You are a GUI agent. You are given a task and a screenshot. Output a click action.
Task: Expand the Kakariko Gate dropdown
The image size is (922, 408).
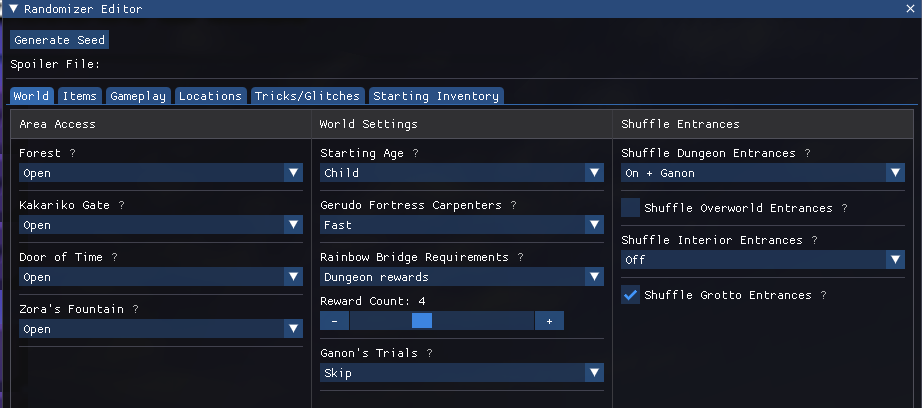(160, 225)
